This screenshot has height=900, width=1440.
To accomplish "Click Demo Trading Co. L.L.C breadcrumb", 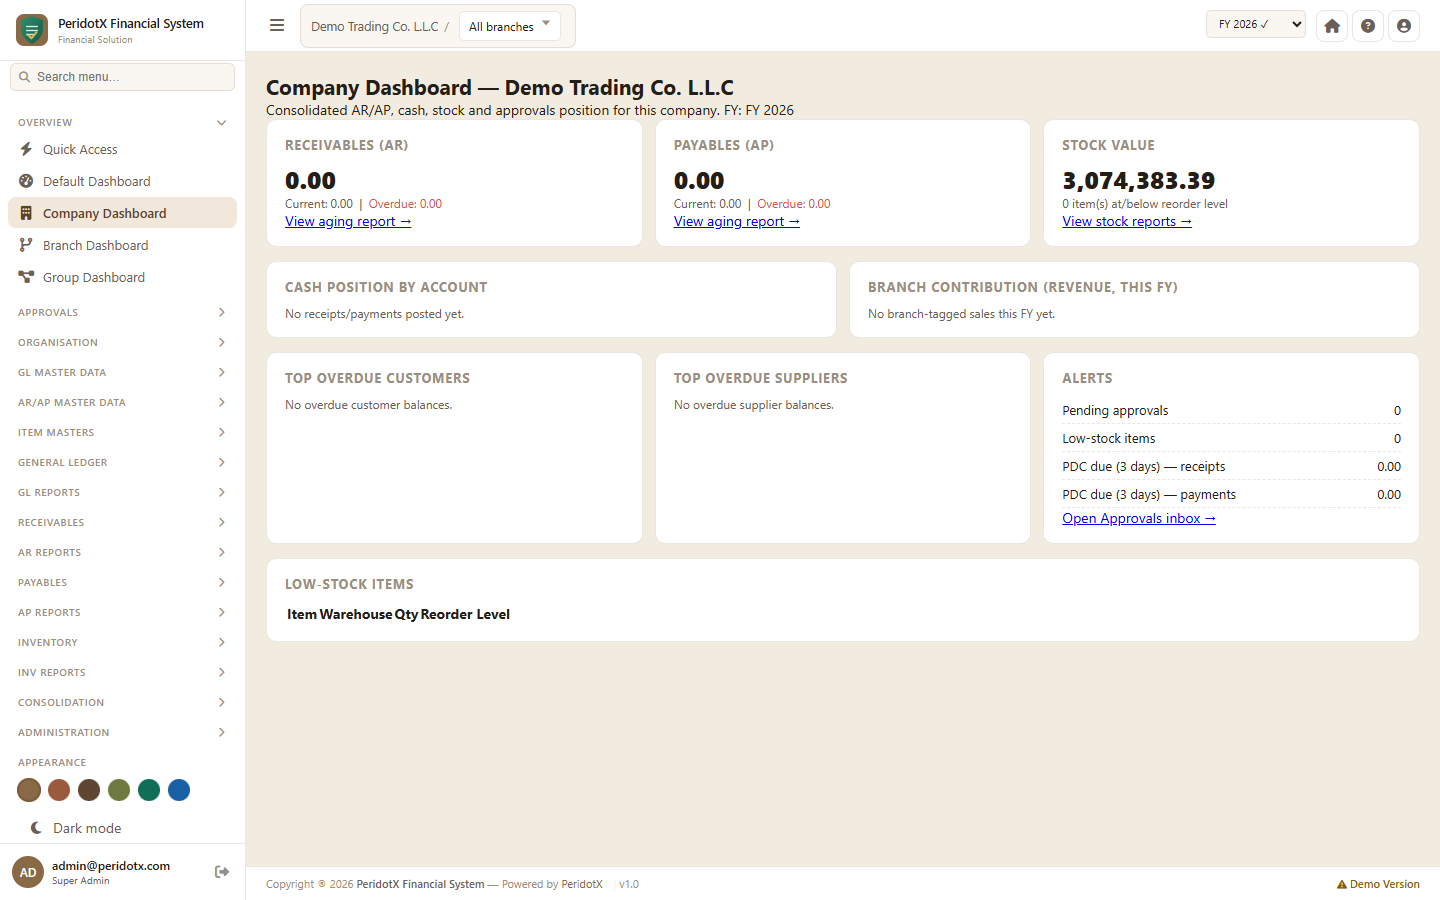I will click(375, 26).
